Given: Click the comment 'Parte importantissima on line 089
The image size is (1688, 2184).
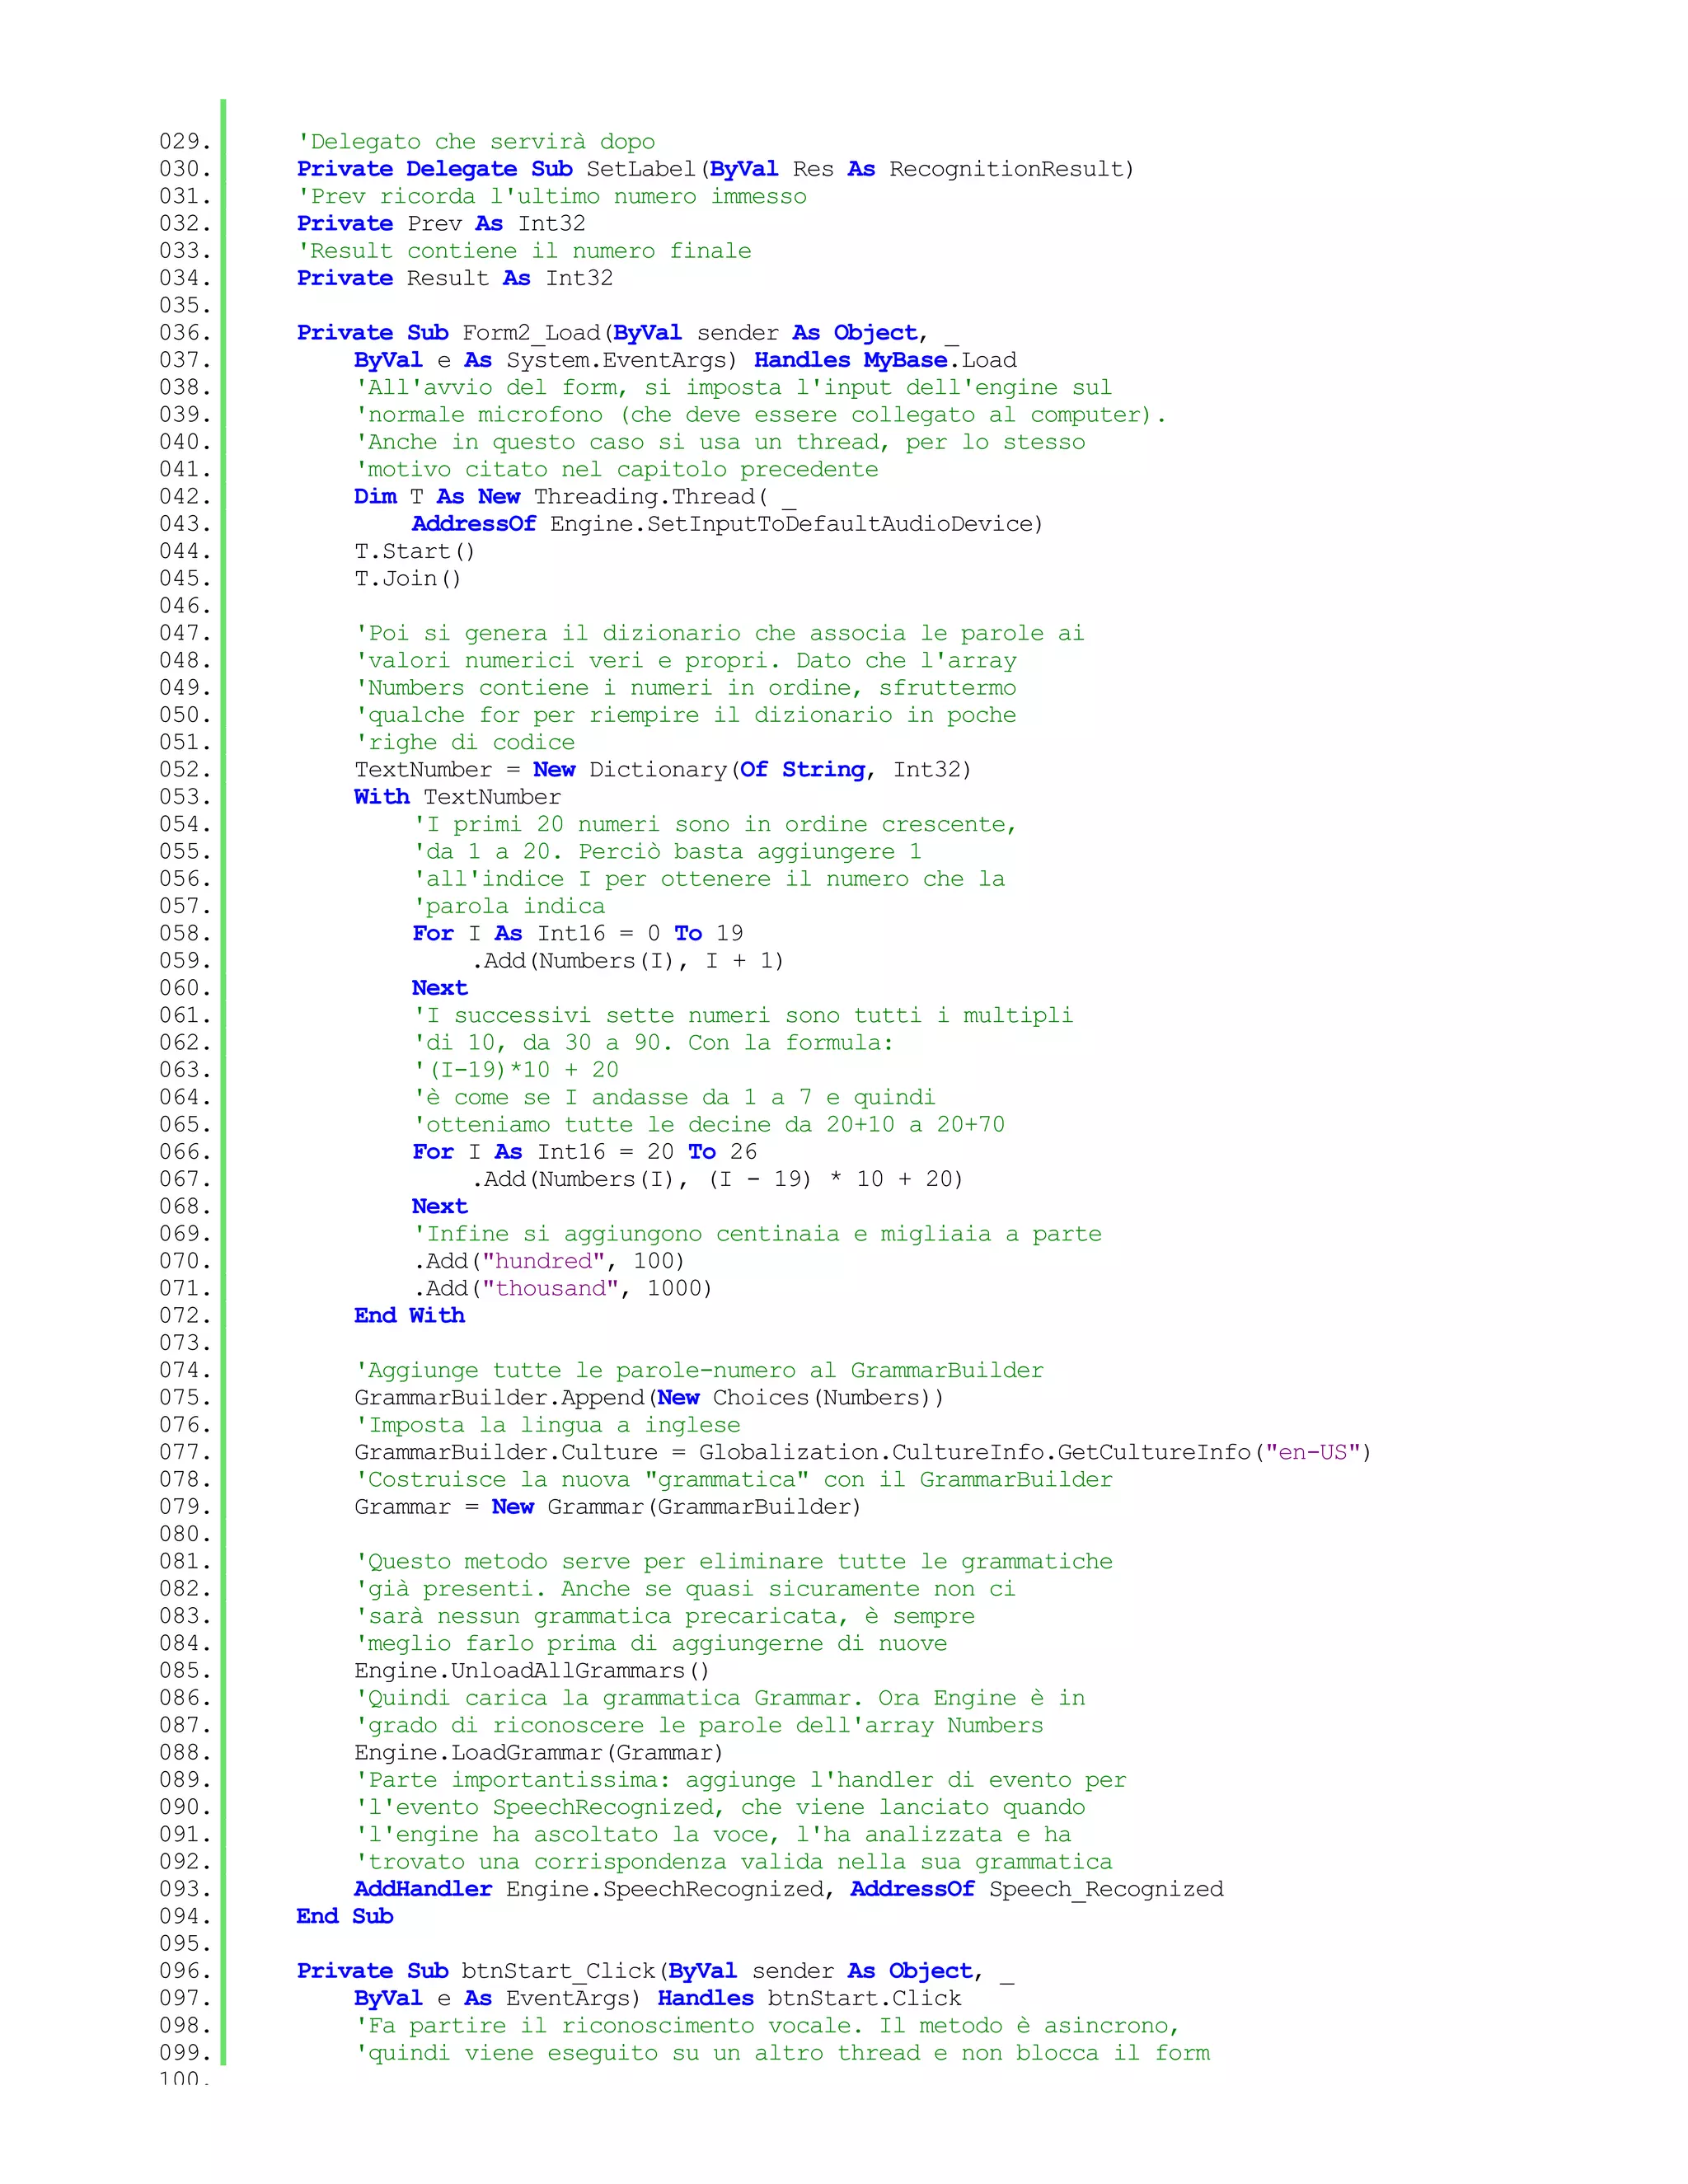Looking at the screenshot, I should click(x=740, y=1780).
